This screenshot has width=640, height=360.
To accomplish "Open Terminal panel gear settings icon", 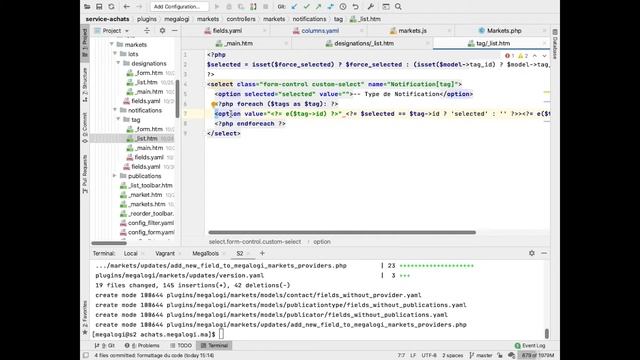I will pyautogui.click(x=532, y=253).
